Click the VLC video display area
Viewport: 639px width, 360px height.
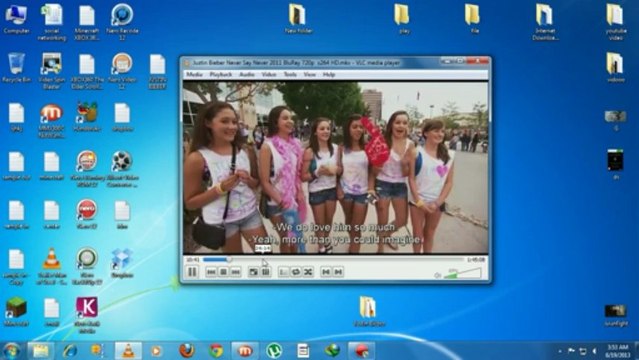coord(335,168)
